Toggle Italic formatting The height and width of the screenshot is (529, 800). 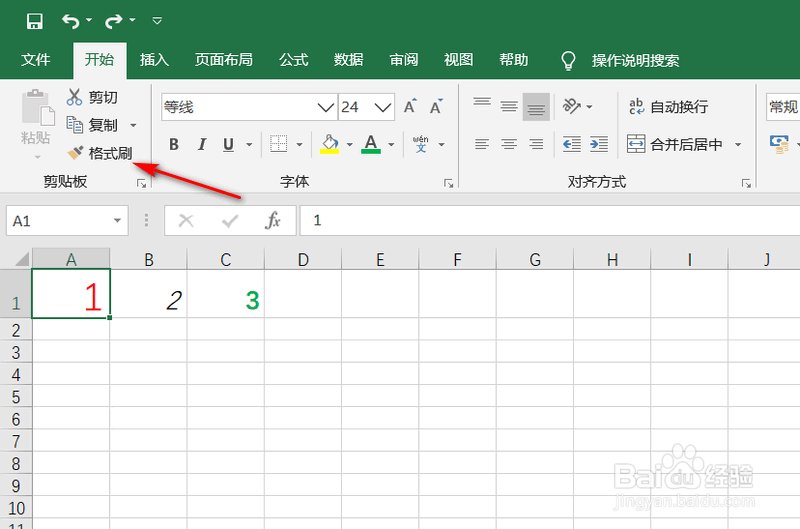tap(202, 144)
